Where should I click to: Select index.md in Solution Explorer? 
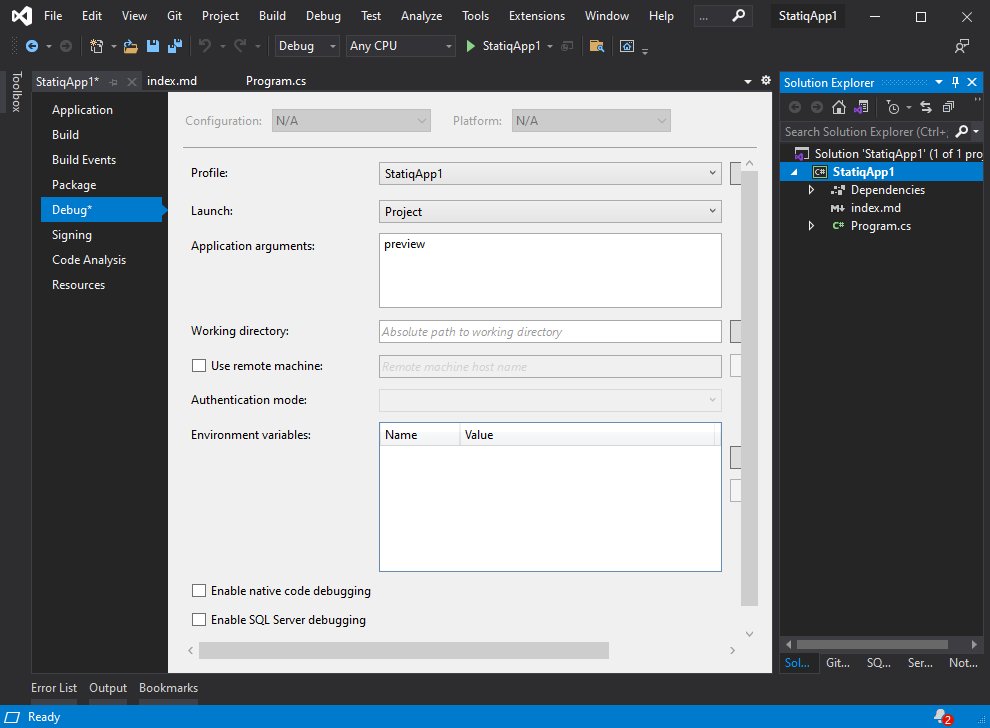click(x=875, y=208)
